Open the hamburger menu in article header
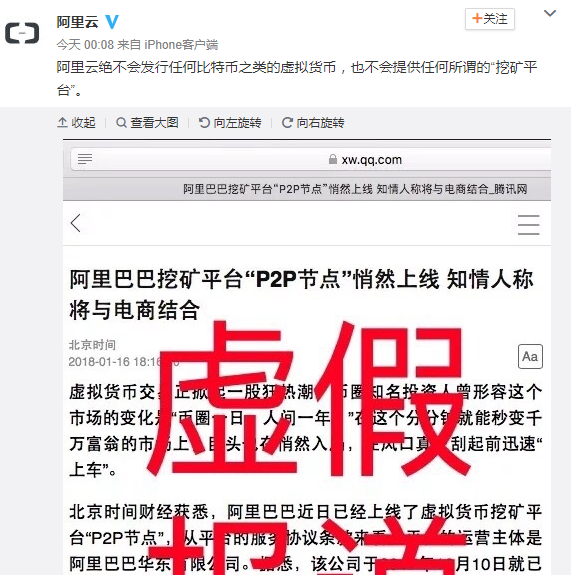571x575 pixels. 528,225
